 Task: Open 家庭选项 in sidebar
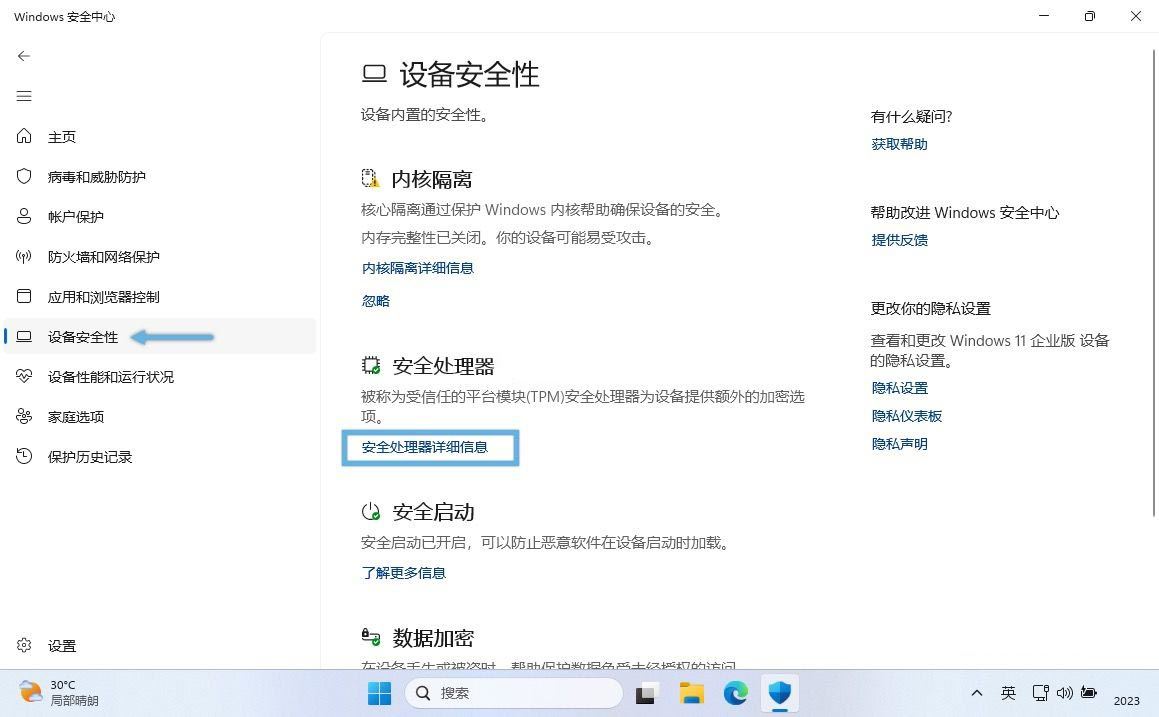pyautogui.click(x=75, y=417)
